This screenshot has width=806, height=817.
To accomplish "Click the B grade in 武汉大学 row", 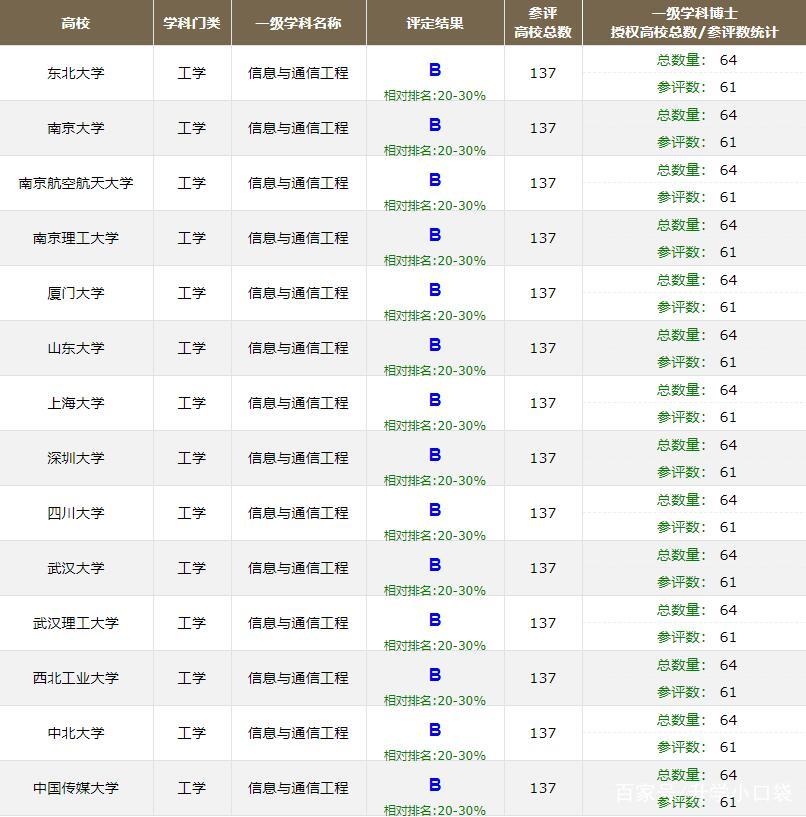I will click(435, 565).
